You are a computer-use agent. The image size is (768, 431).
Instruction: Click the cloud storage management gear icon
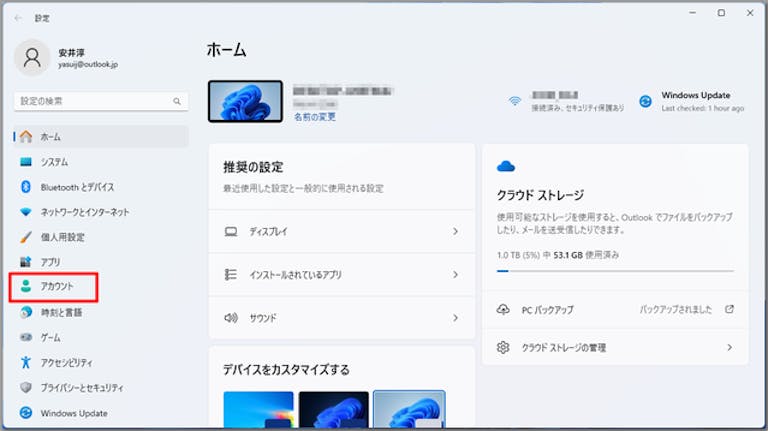tap(503, 347)
